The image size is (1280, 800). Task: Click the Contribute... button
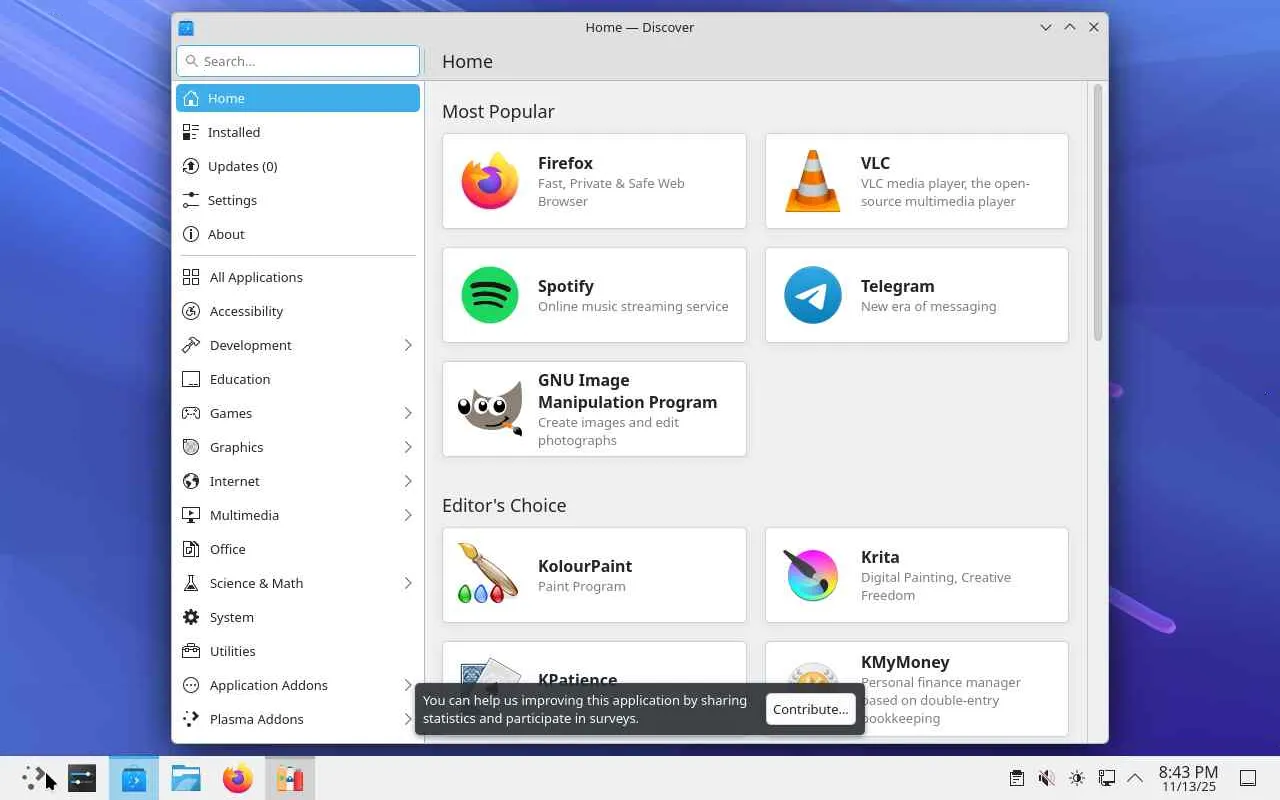click(x=811, y=709)
